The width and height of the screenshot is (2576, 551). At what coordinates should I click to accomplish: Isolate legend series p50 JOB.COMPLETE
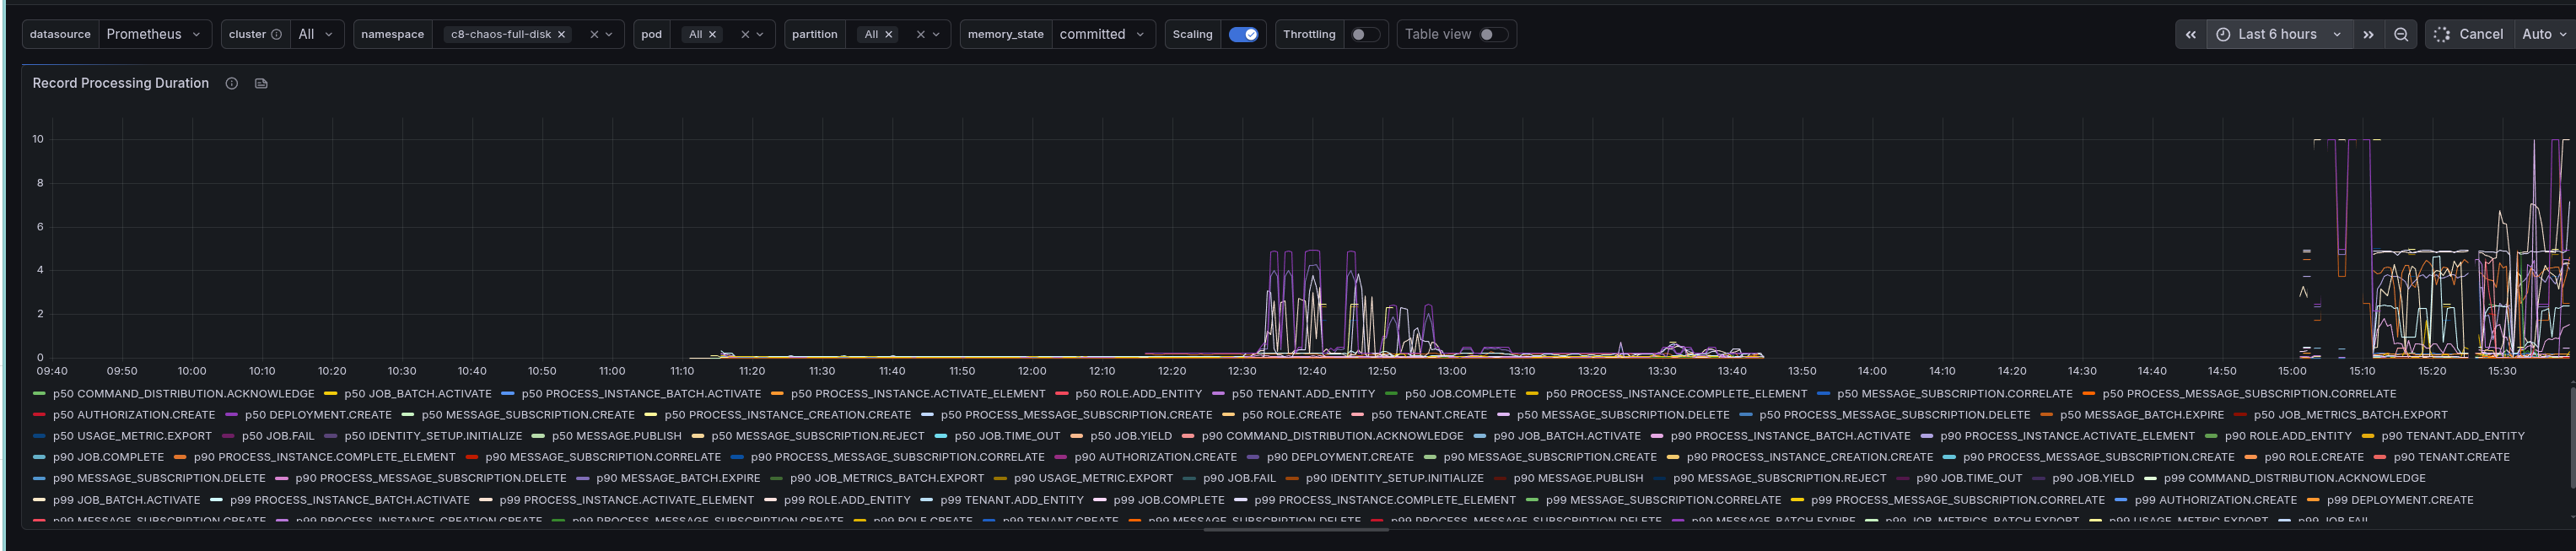(1460, 394)
